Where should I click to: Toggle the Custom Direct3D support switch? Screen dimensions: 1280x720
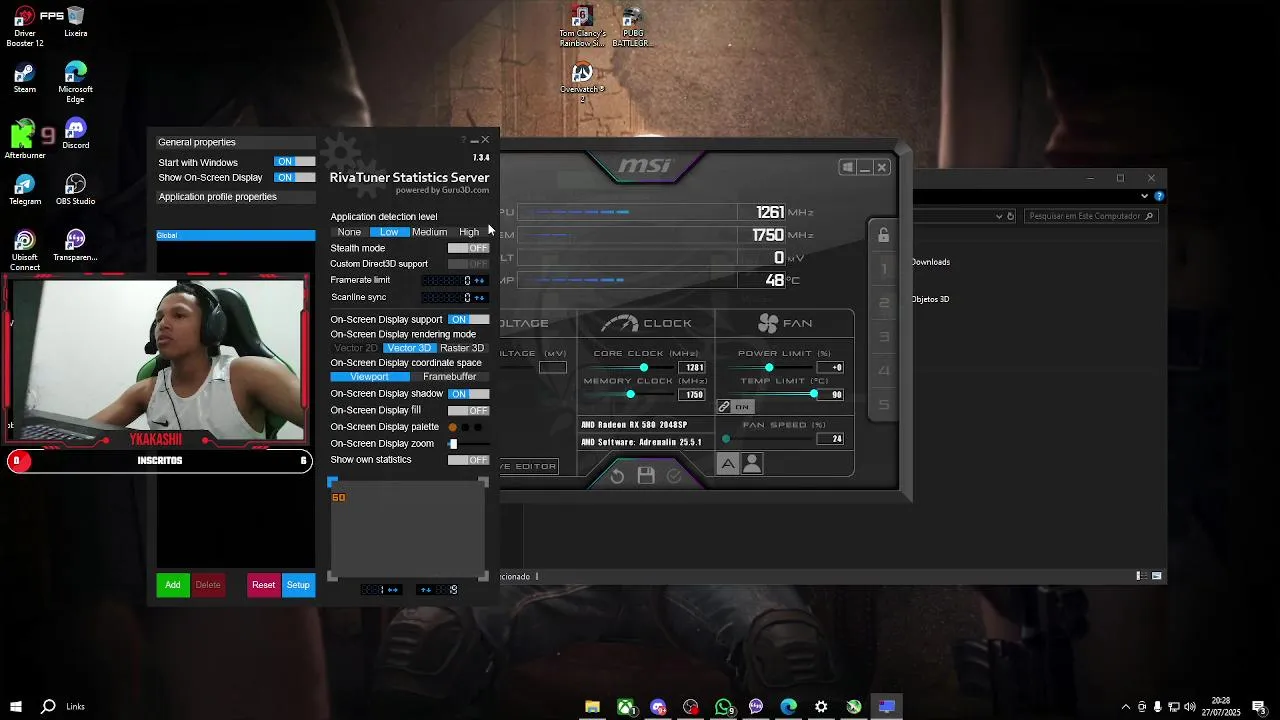(x=468, y=264)
